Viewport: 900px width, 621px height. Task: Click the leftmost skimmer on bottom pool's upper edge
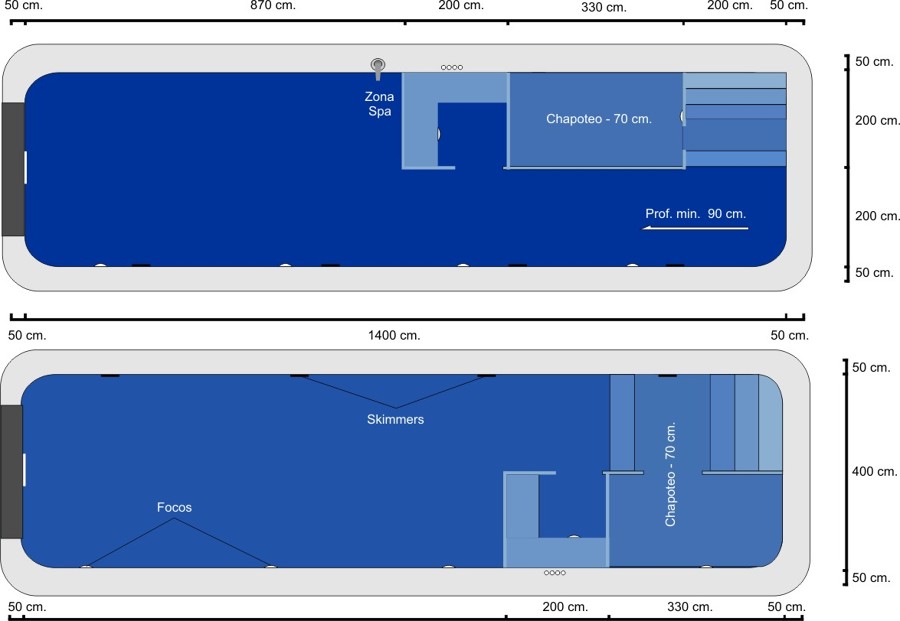(110, 375)
